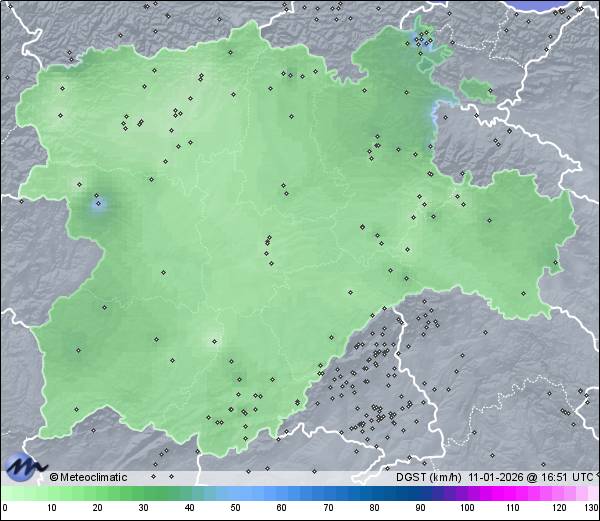The height and width of the screenshot is (521, 600).
Task: Click the Meteoclimatic wave logo
Action: [25, 467]
